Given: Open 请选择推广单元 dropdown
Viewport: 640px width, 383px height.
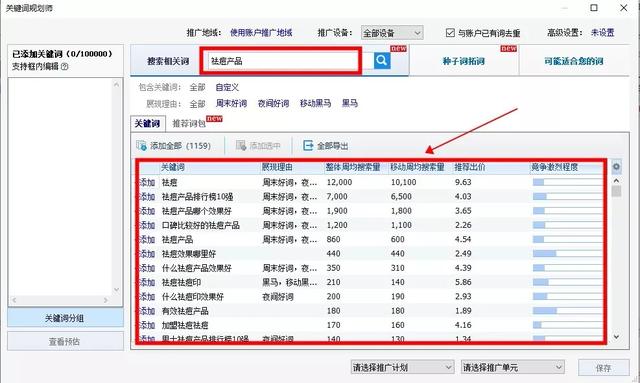Looking at the screenshot, I should (x=513, y=367).
